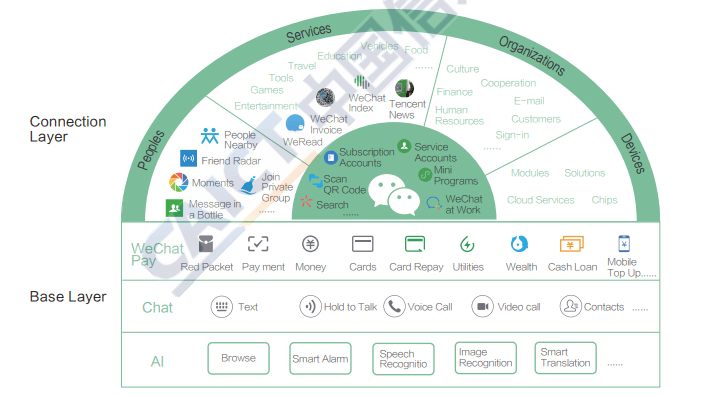Open the Mini Programs icon
Viewport: 723px width, 397px height.
425,175
